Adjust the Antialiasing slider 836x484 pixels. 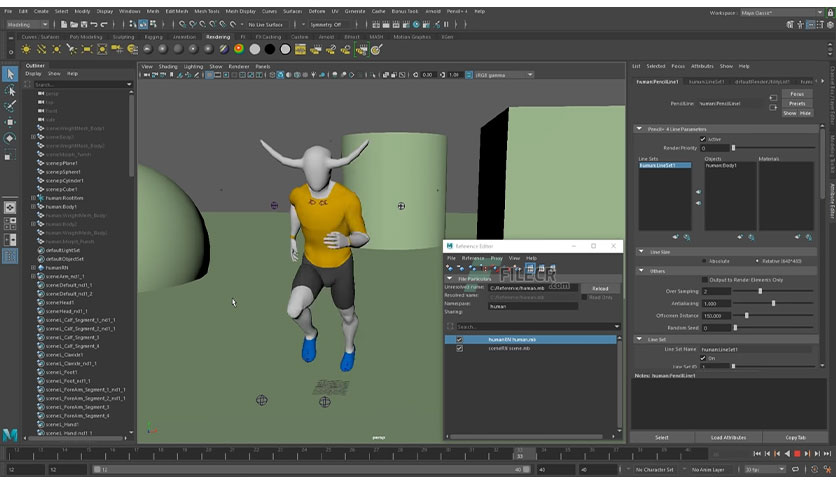click(x=773, y=303)
